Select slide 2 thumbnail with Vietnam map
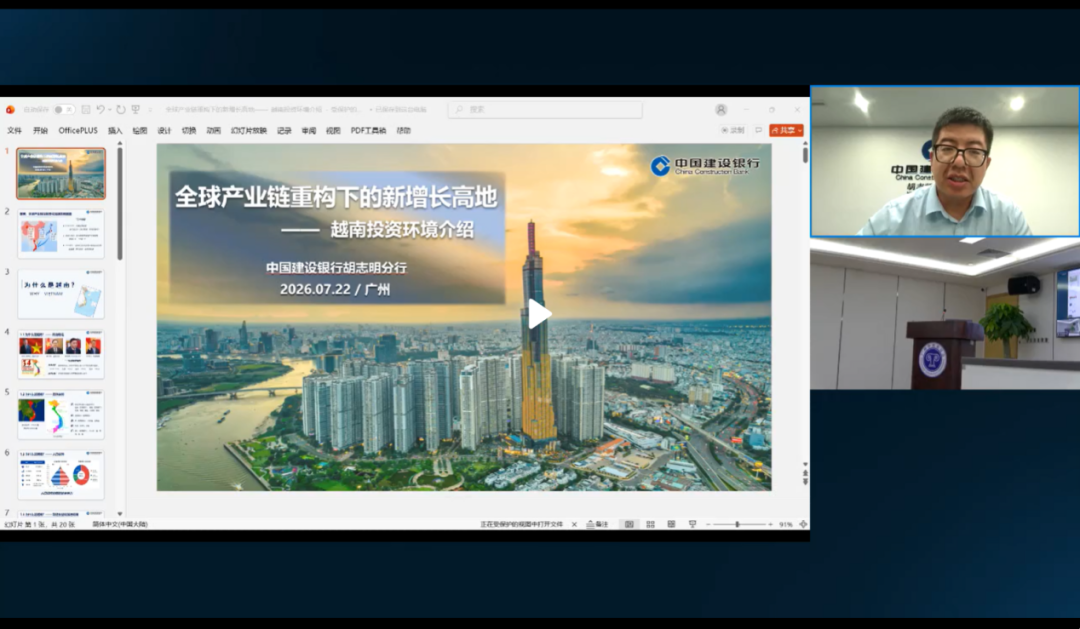Viewport: 1080px width, 629px height. point(61,234)
